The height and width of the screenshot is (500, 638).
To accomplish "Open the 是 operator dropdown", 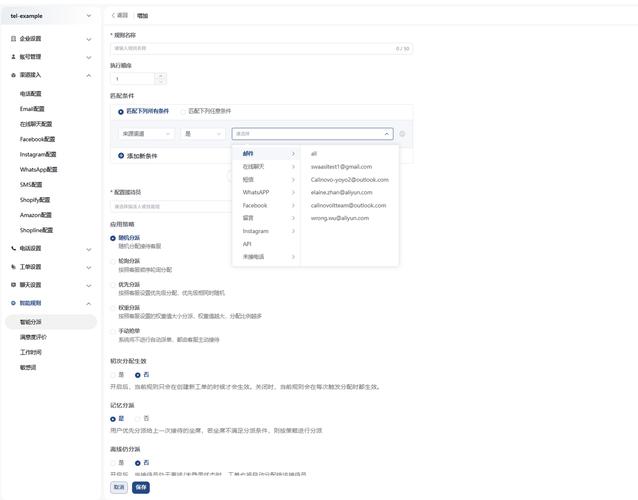I will point(203,134).
